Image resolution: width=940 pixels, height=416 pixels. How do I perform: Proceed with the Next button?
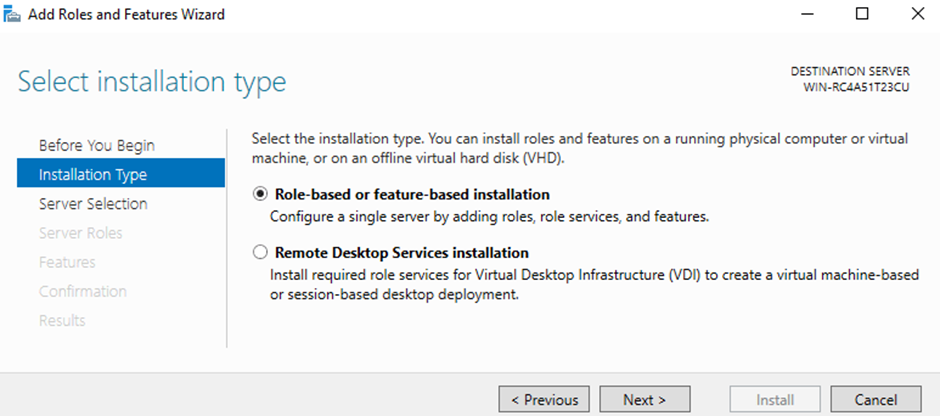pyautogui.click(x=643, y=399)
